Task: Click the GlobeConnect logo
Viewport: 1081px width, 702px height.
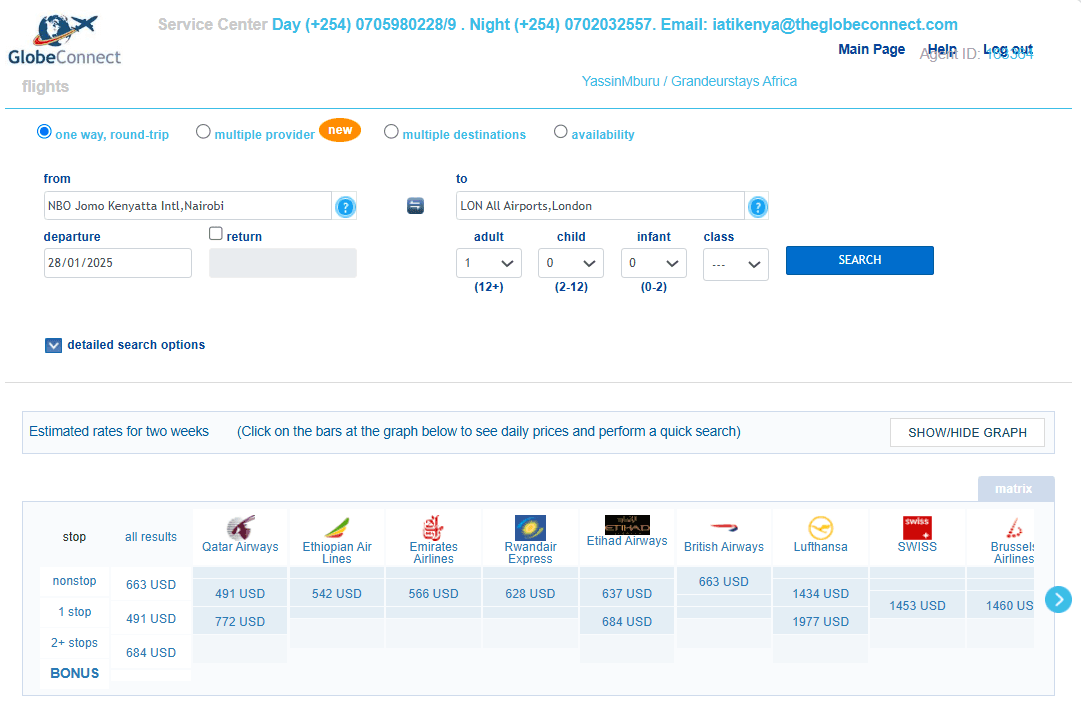Action: pyautogui.click(x=64, y=40)
